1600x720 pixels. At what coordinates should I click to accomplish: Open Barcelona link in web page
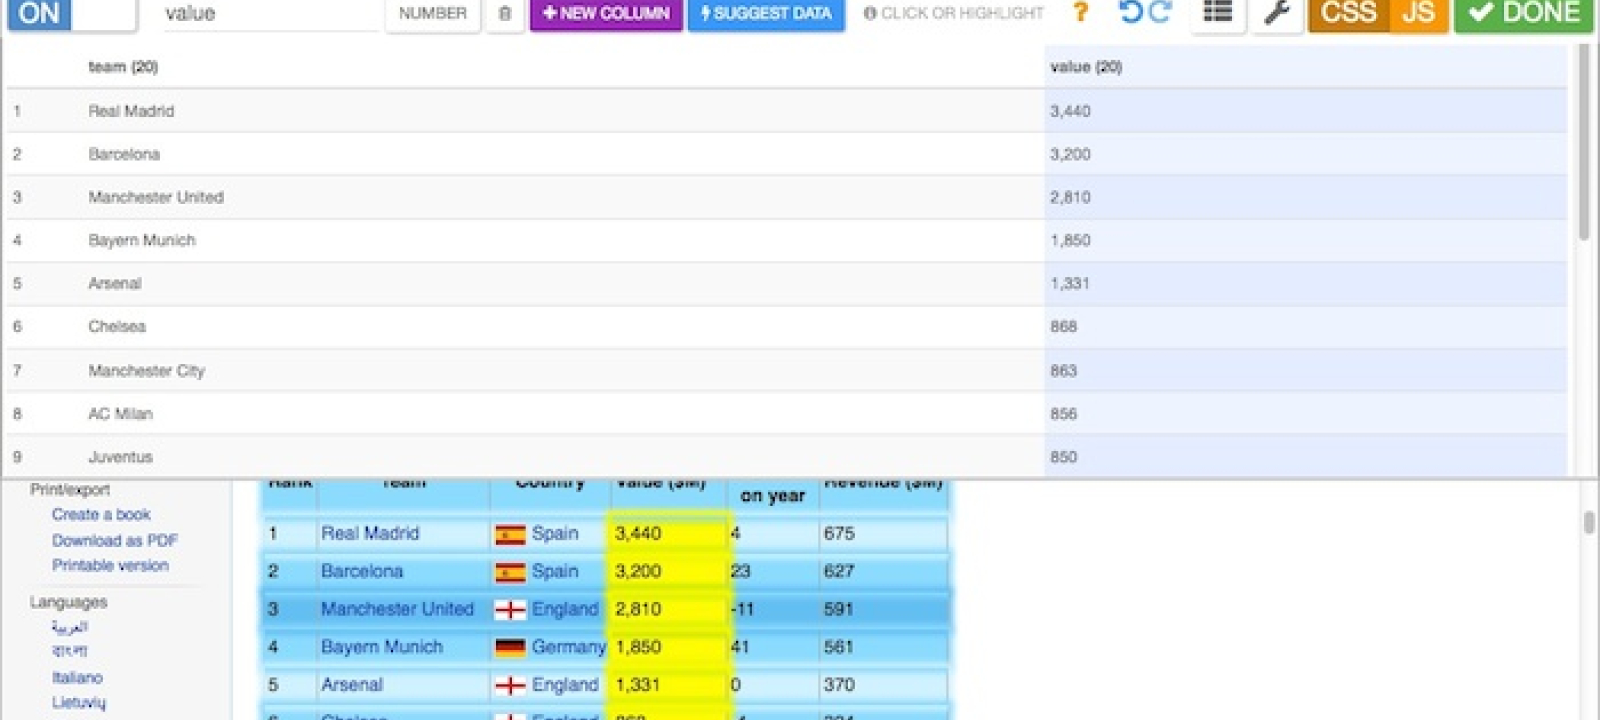[362, 571]
